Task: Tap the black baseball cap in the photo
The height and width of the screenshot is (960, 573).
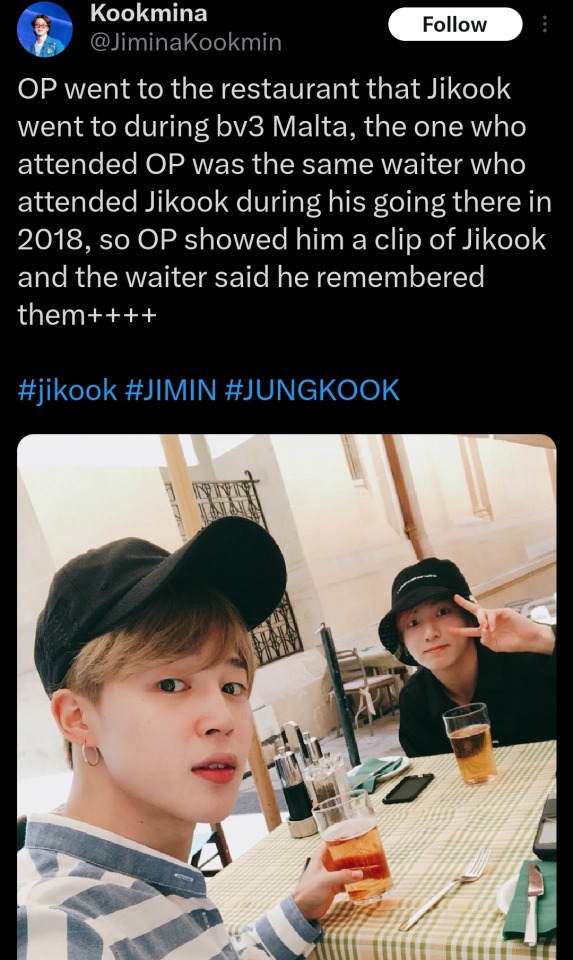Action: pyautogui.click(x=159, y=597)
